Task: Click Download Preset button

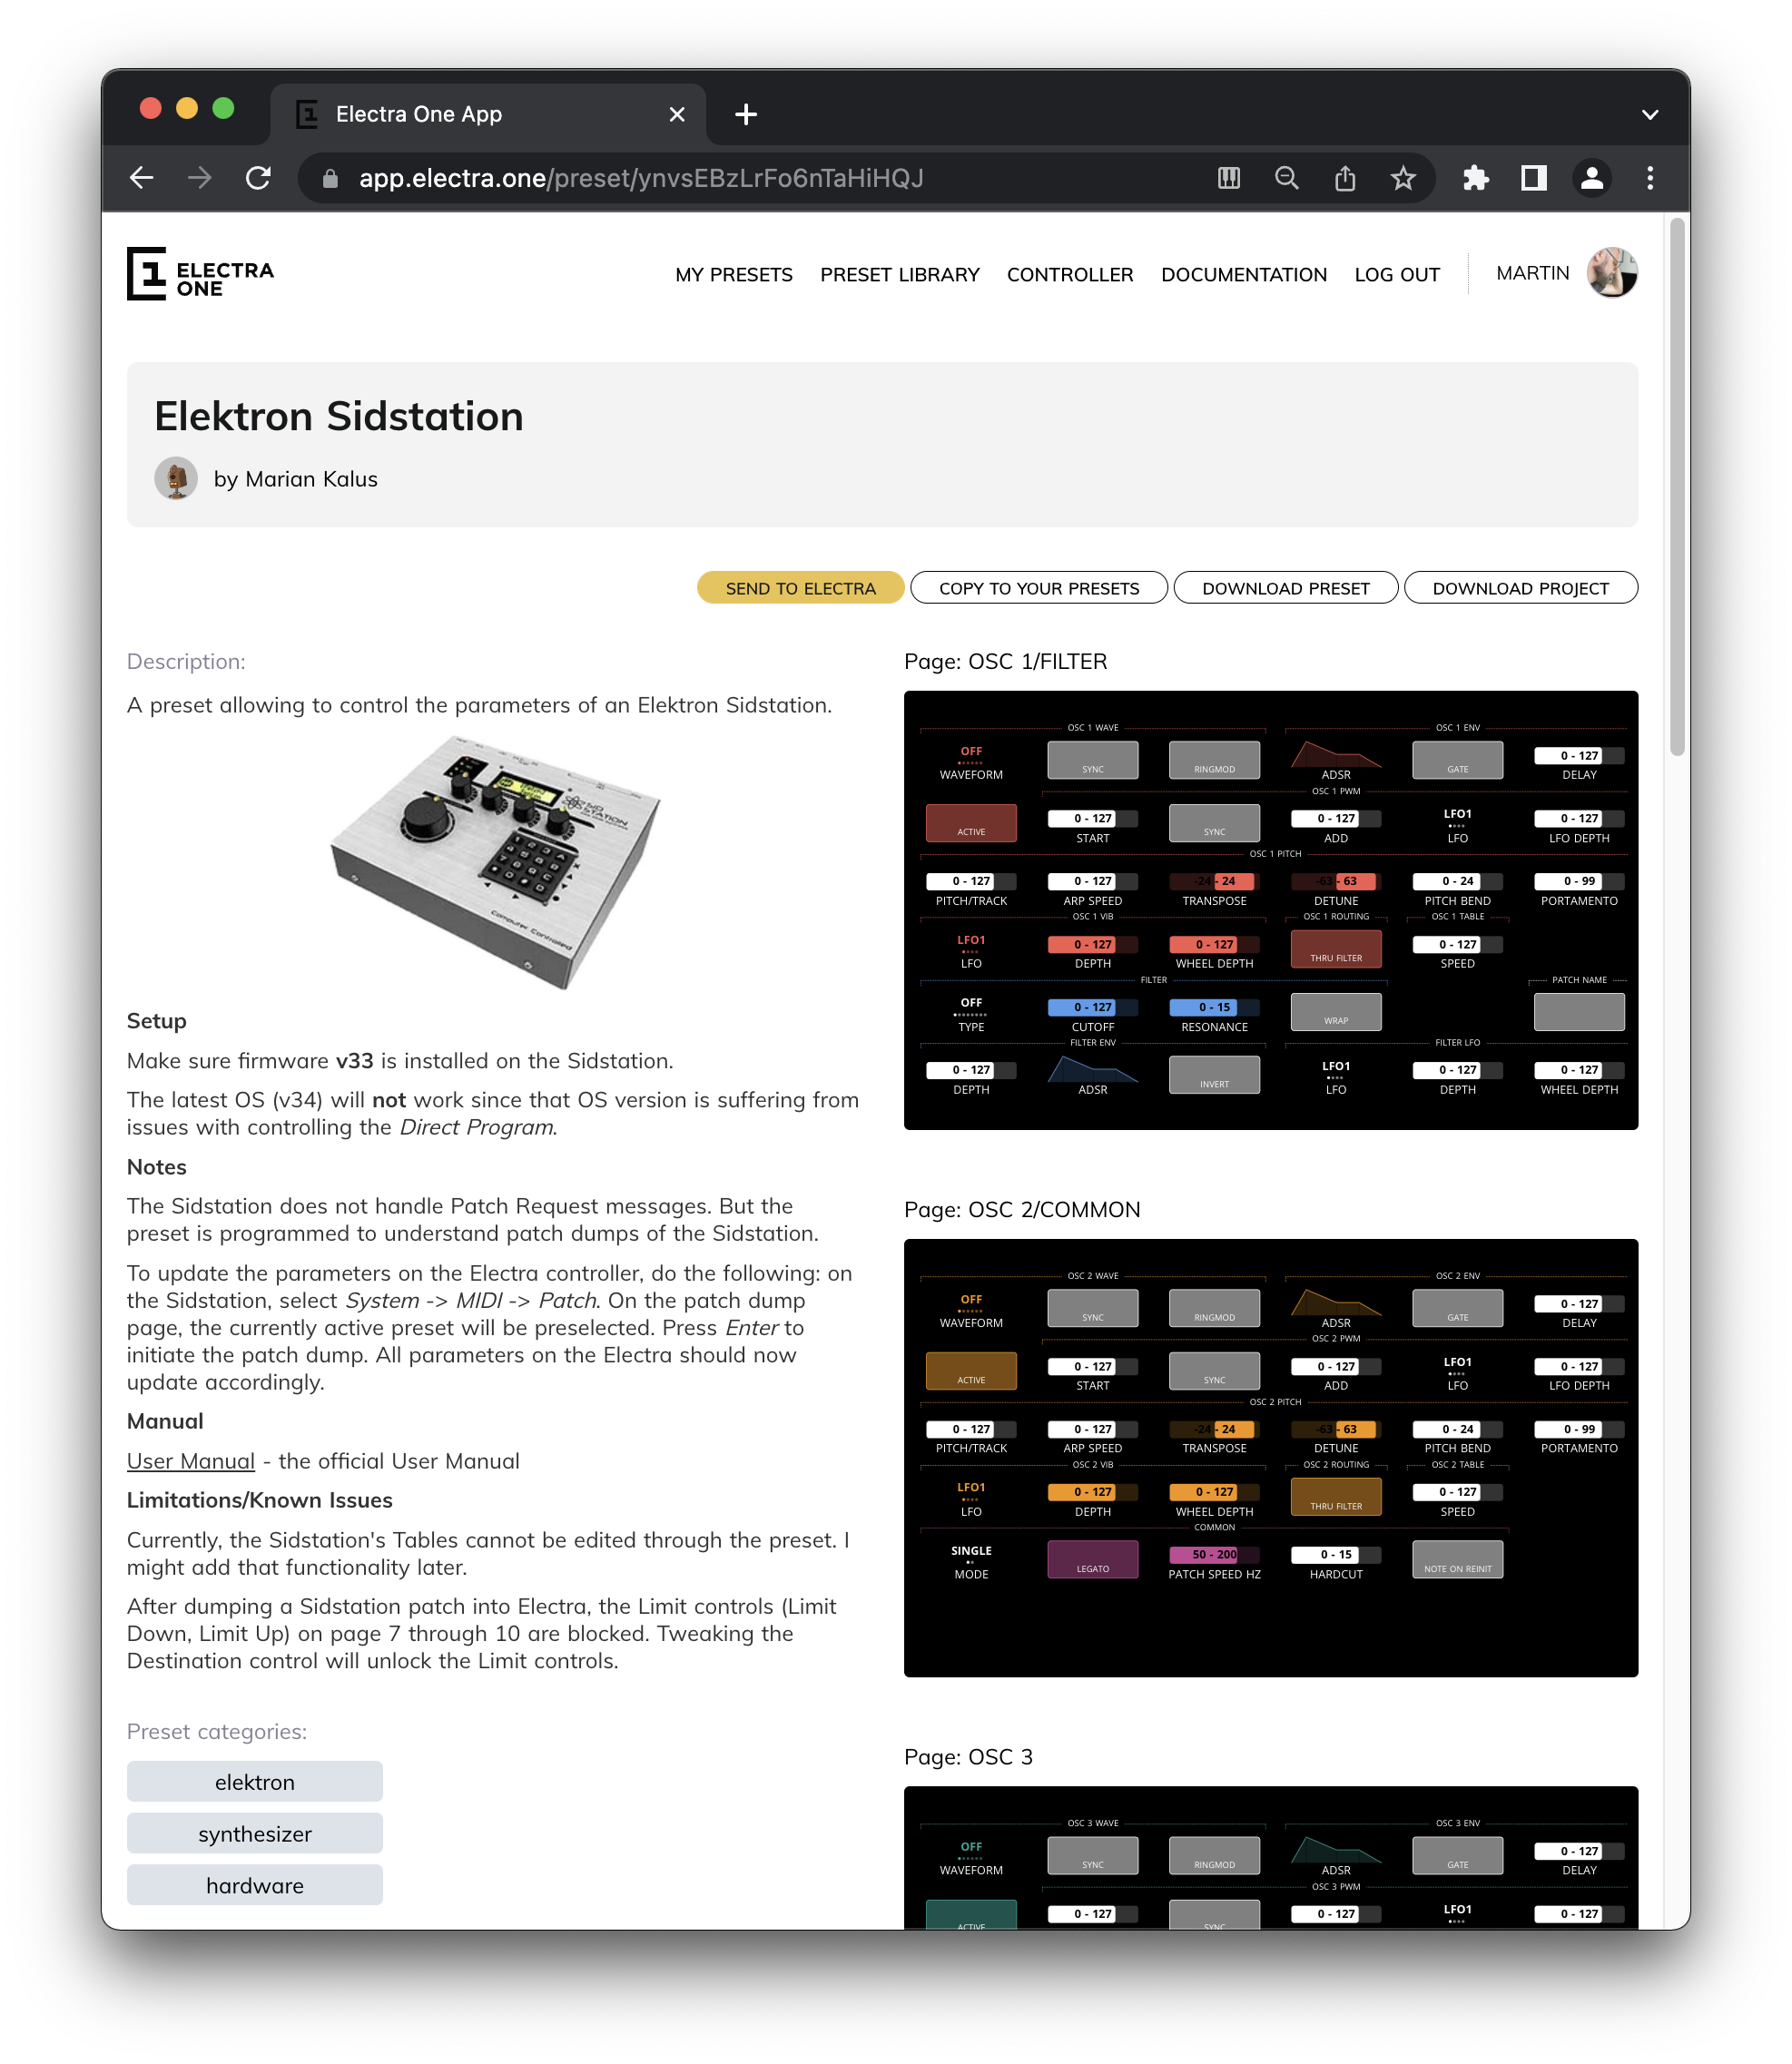Action: 1285,588
